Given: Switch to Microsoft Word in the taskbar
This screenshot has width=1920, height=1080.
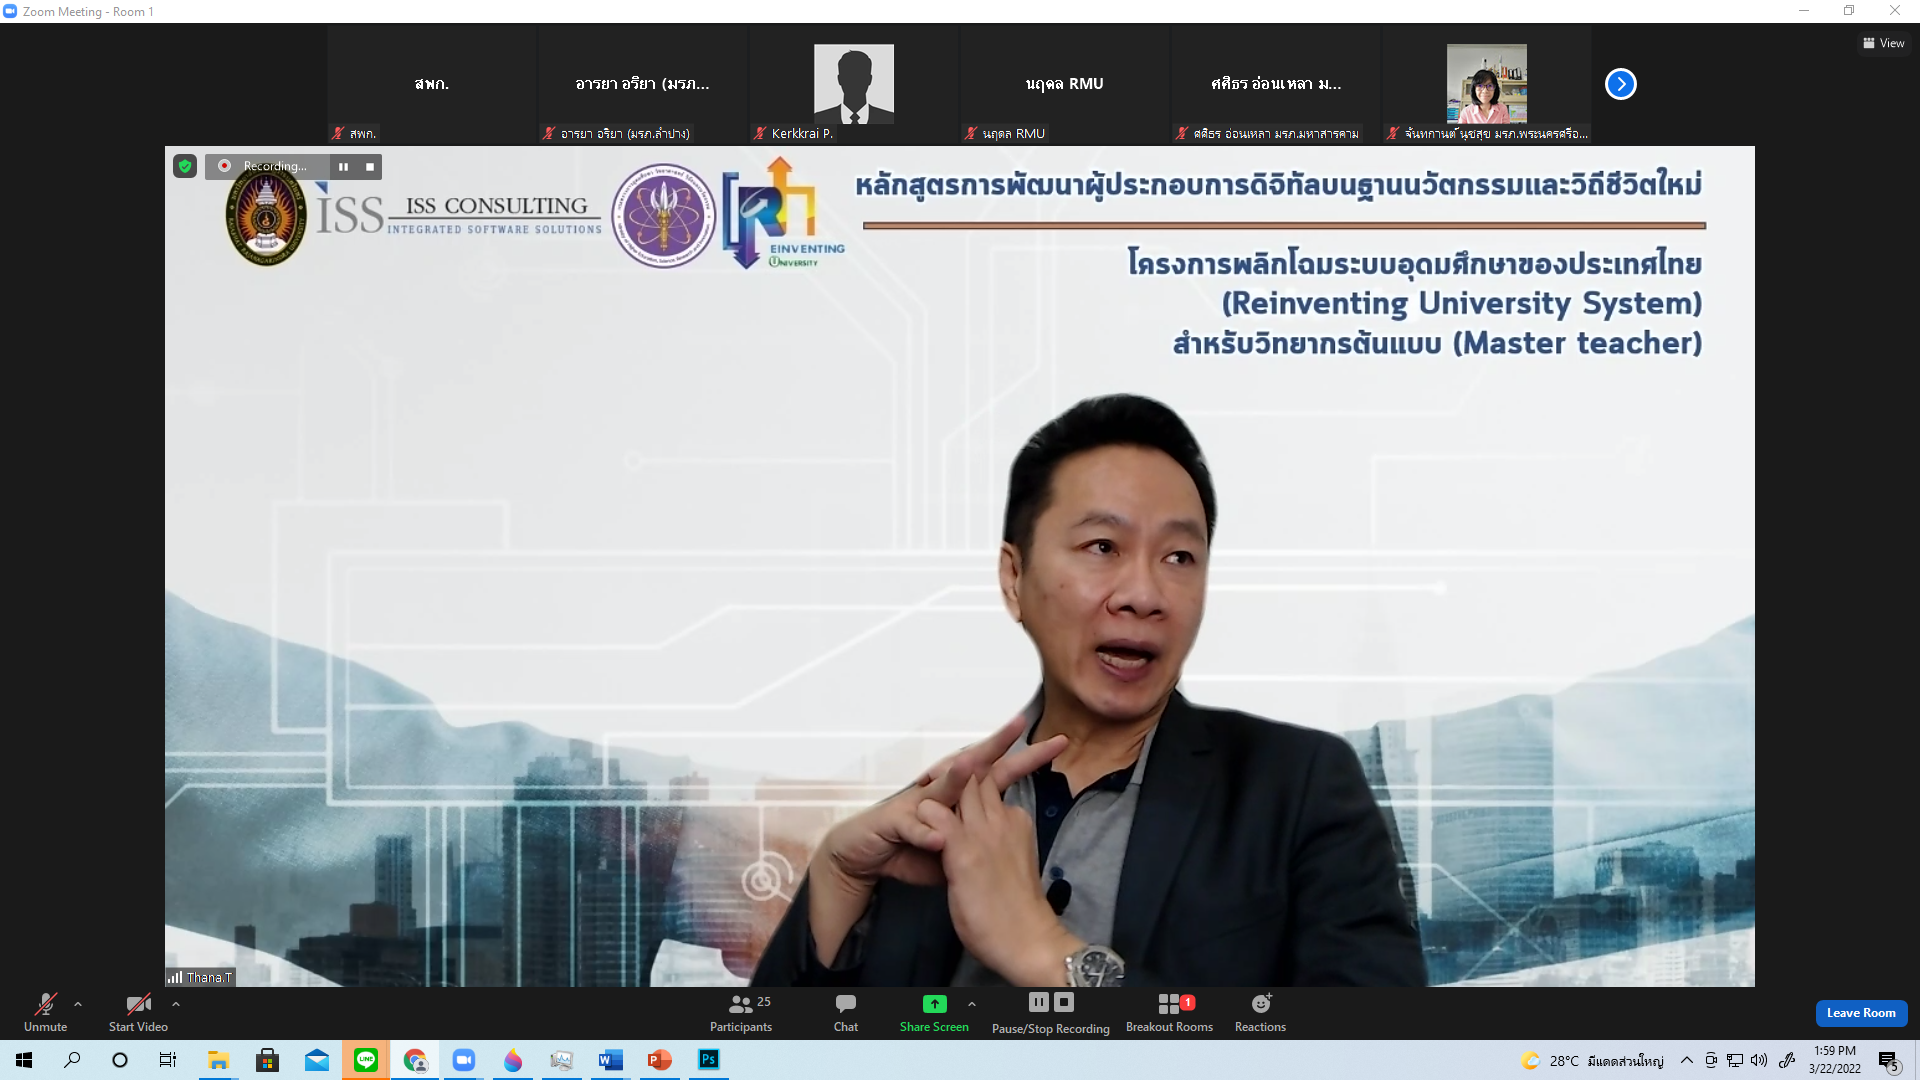Looking at the screenshot, I should pos(611,1060).
